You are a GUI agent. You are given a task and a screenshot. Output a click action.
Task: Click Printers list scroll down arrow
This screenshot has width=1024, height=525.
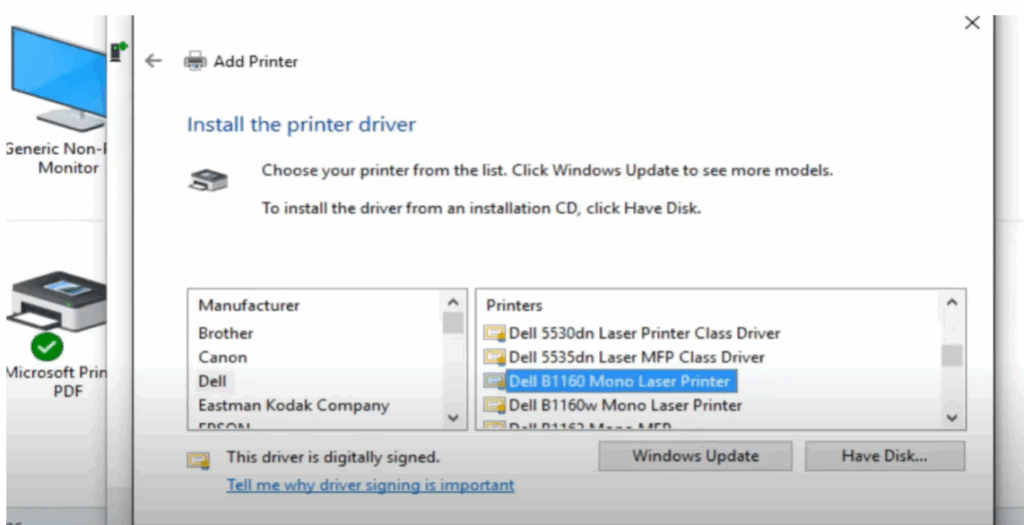[952, 418]
